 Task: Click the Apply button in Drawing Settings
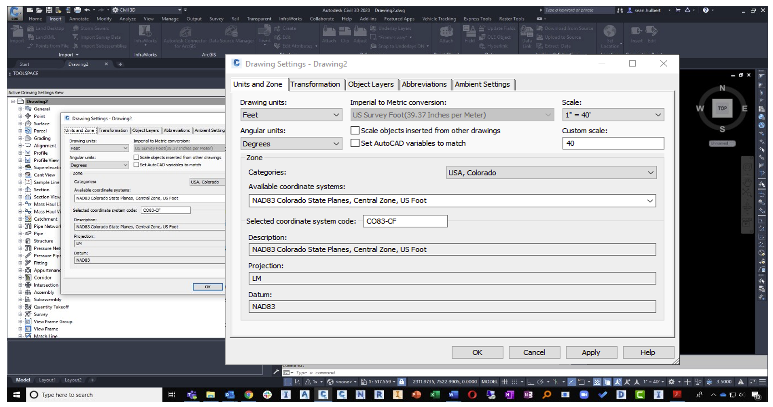tap(591, 352)
